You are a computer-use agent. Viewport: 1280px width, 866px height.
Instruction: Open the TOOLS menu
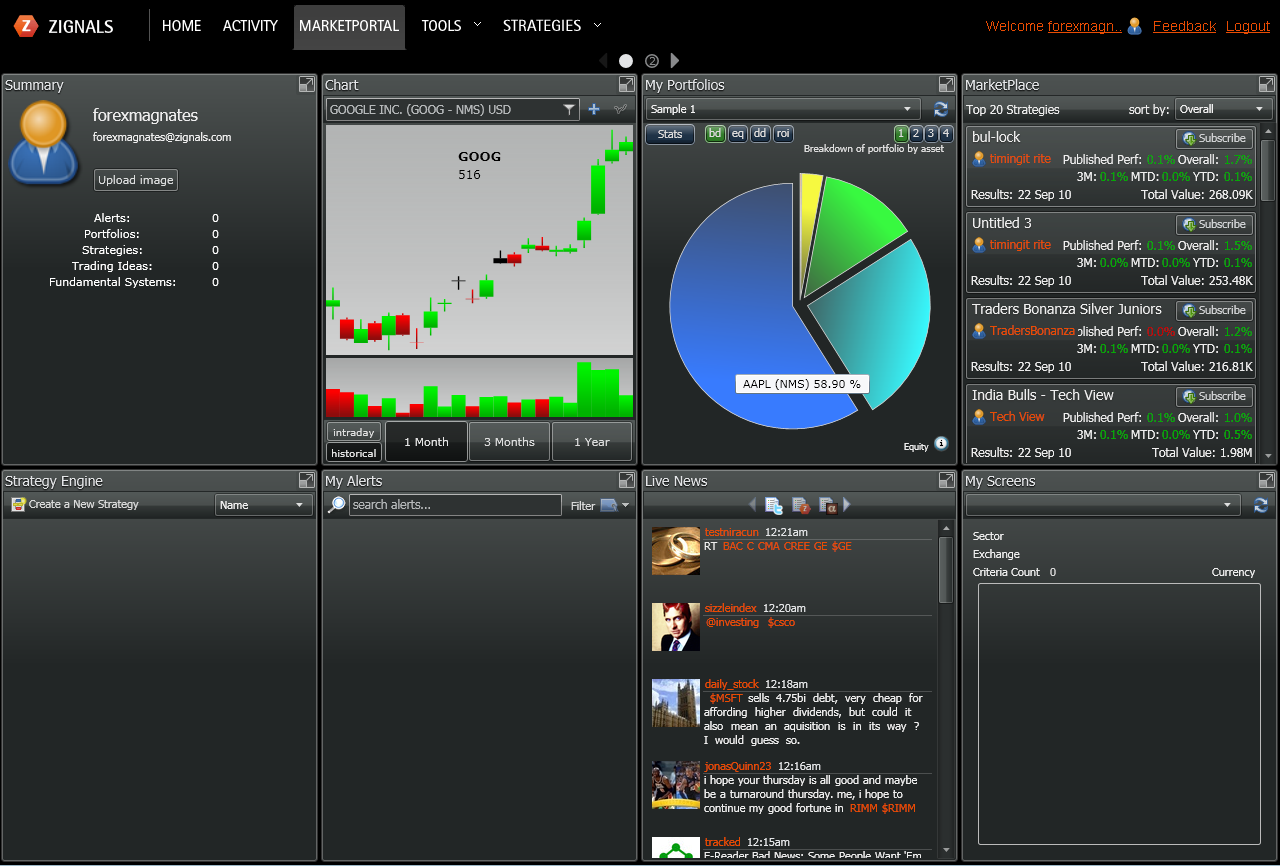point(451,26)
